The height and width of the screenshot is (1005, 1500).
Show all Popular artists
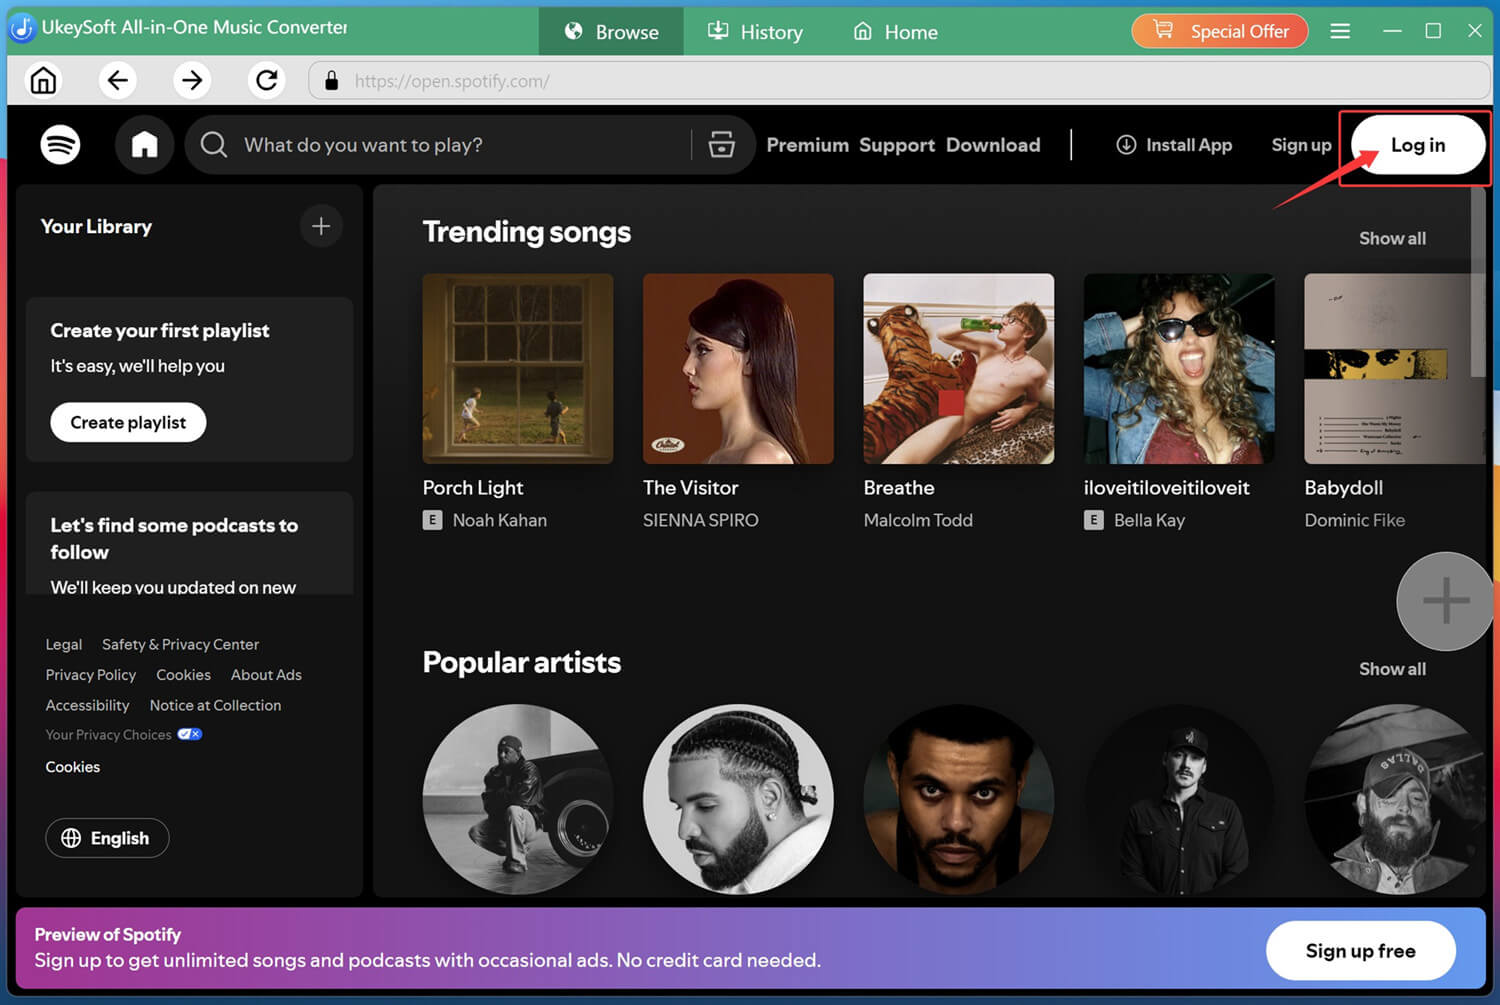pos(1392,669)
